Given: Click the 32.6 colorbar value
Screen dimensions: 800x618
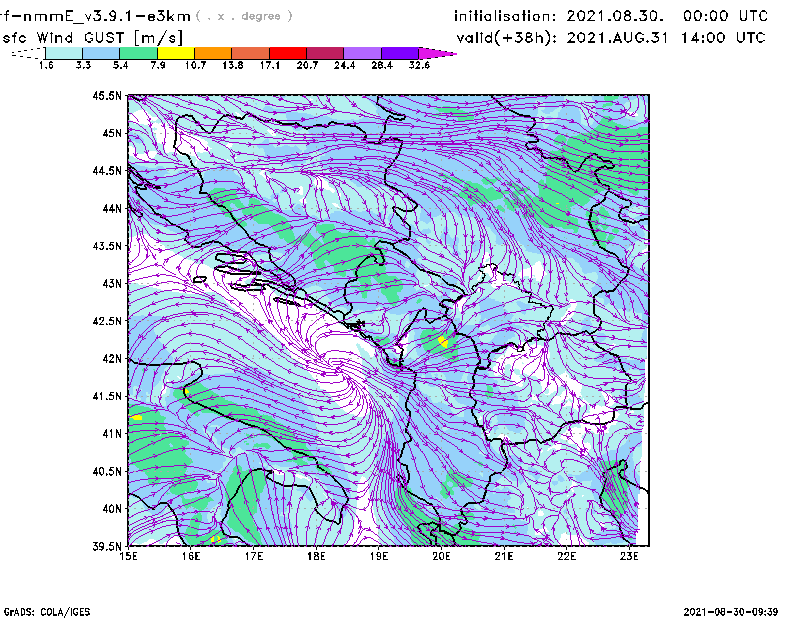Looking at the screenshot, I should (x=419, y=65).
